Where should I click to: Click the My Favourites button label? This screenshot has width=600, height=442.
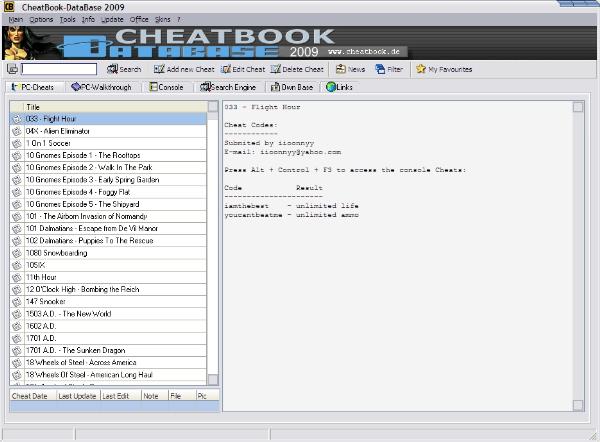coord(450,69)
